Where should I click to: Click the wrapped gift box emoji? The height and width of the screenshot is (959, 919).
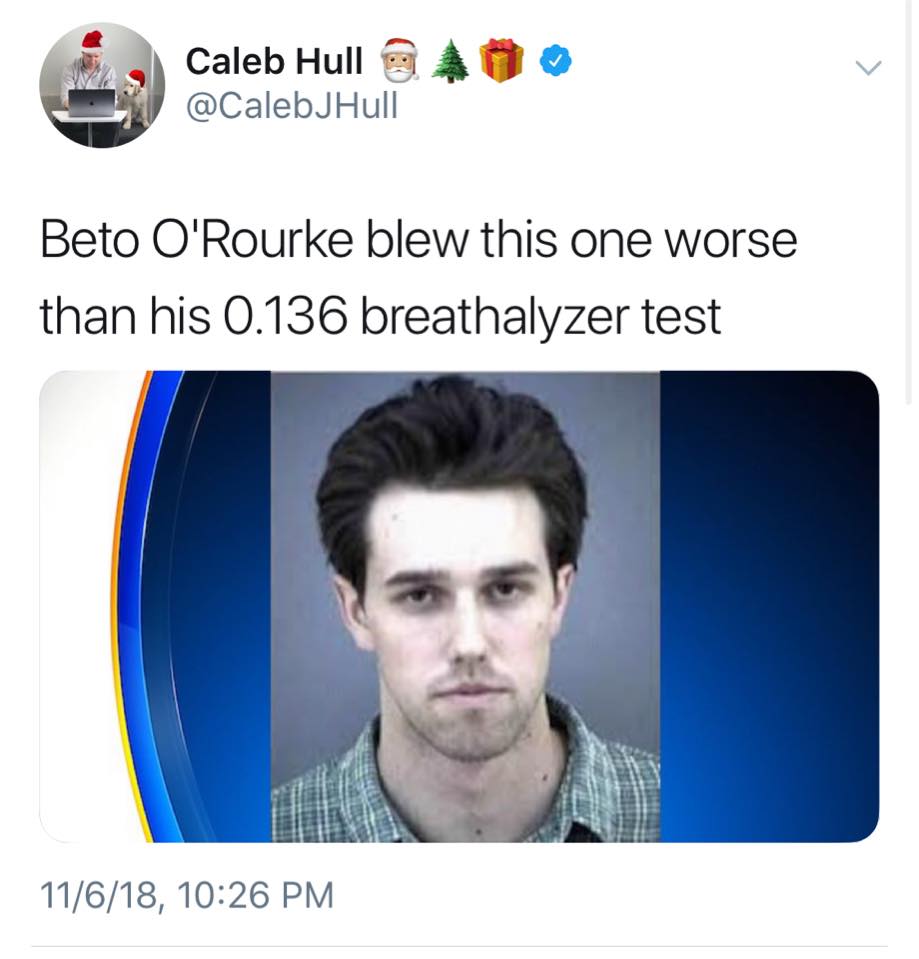(501, 60)
